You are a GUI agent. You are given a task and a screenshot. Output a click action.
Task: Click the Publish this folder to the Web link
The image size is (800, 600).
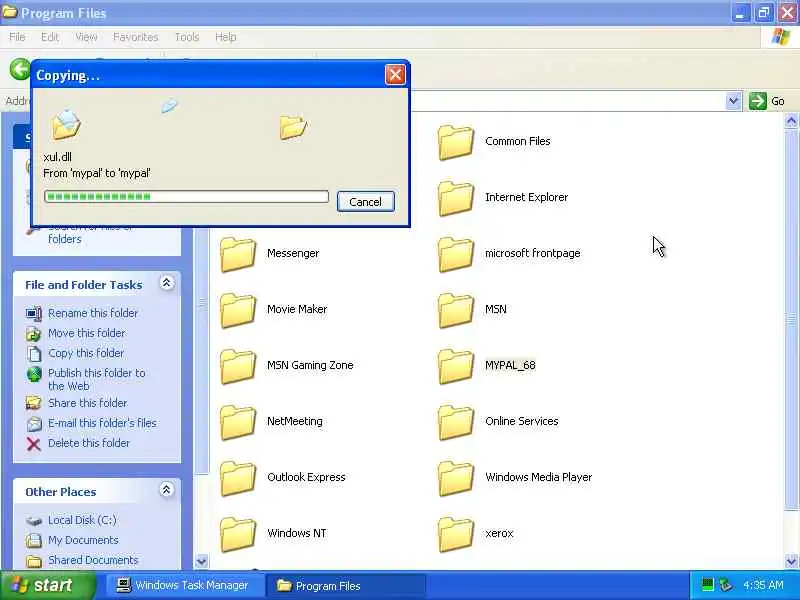tap(96, 380)
